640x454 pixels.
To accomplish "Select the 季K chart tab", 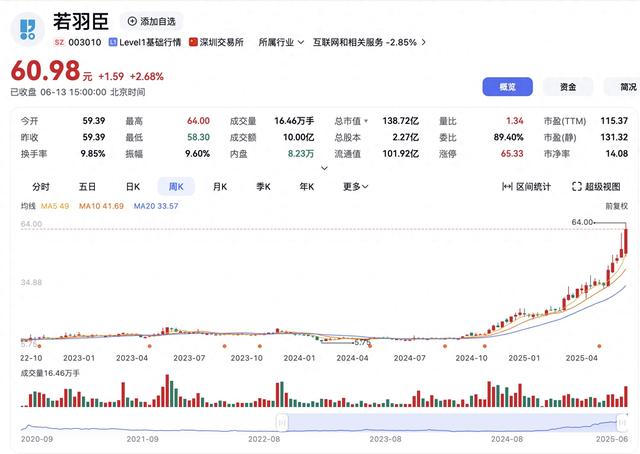I will [x=263, y=187].
